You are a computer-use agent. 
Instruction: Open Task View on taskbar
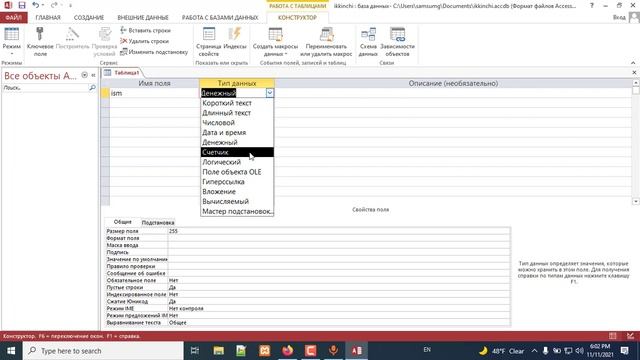pyautogui.click(x=195, y=351)
